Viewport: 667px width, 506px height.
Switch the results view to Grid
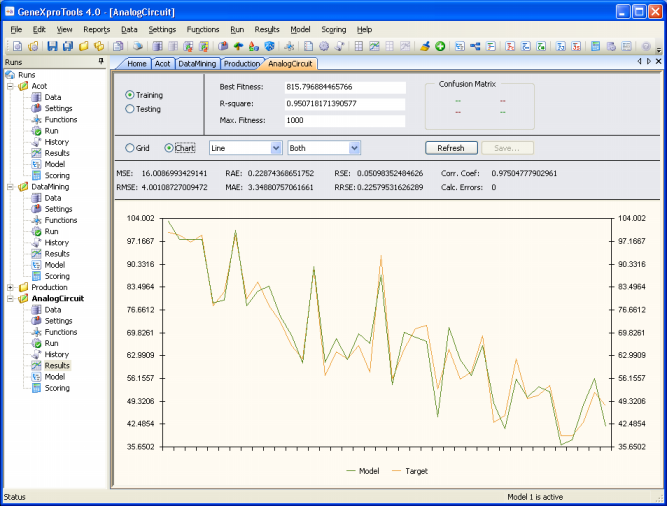pos(130,148)
